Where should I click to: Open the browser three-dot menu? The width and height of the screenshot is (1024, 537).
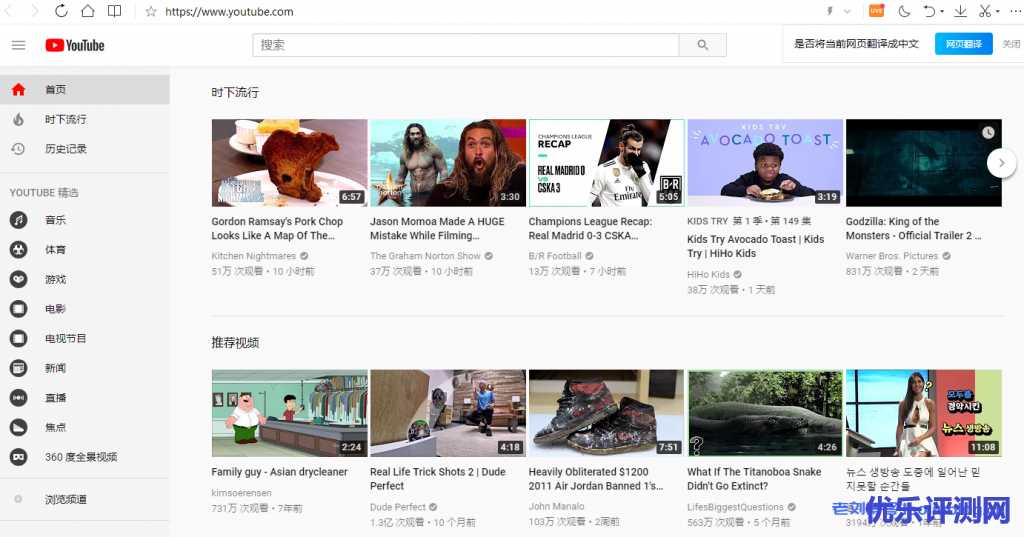tap(1014, 11)
